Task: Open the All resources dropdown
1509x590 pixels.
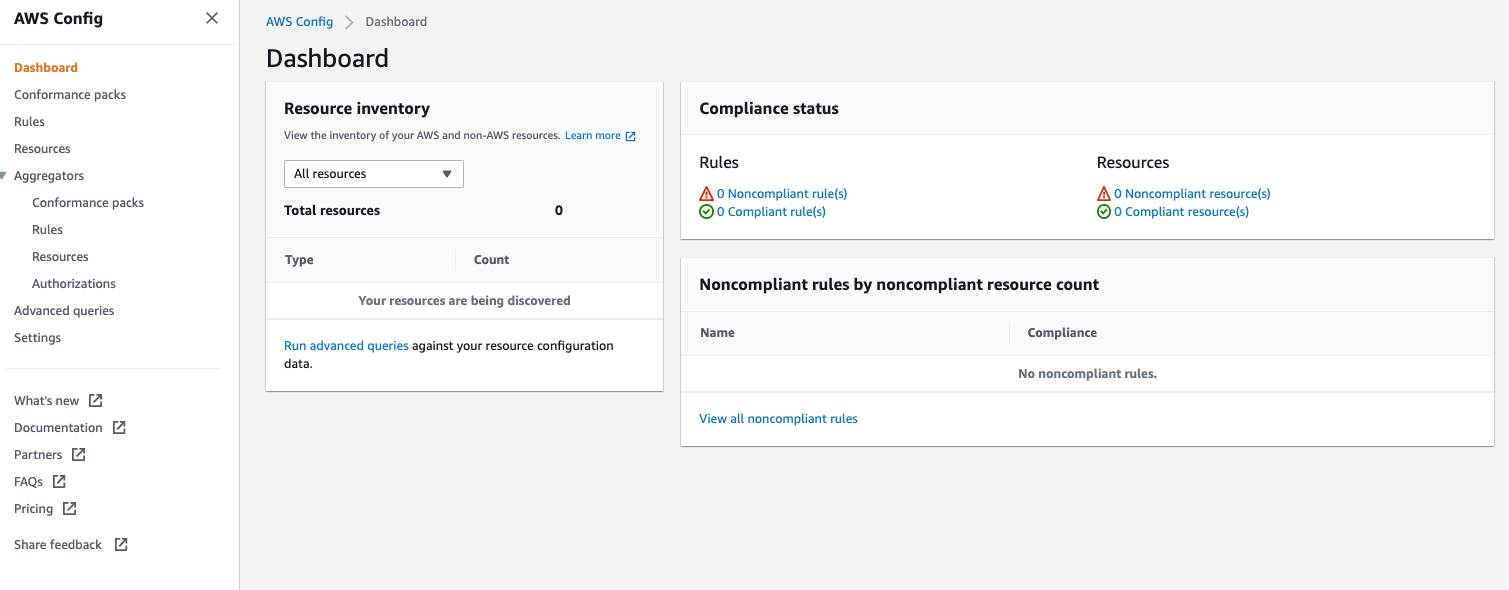Action: tap(373, 174)
